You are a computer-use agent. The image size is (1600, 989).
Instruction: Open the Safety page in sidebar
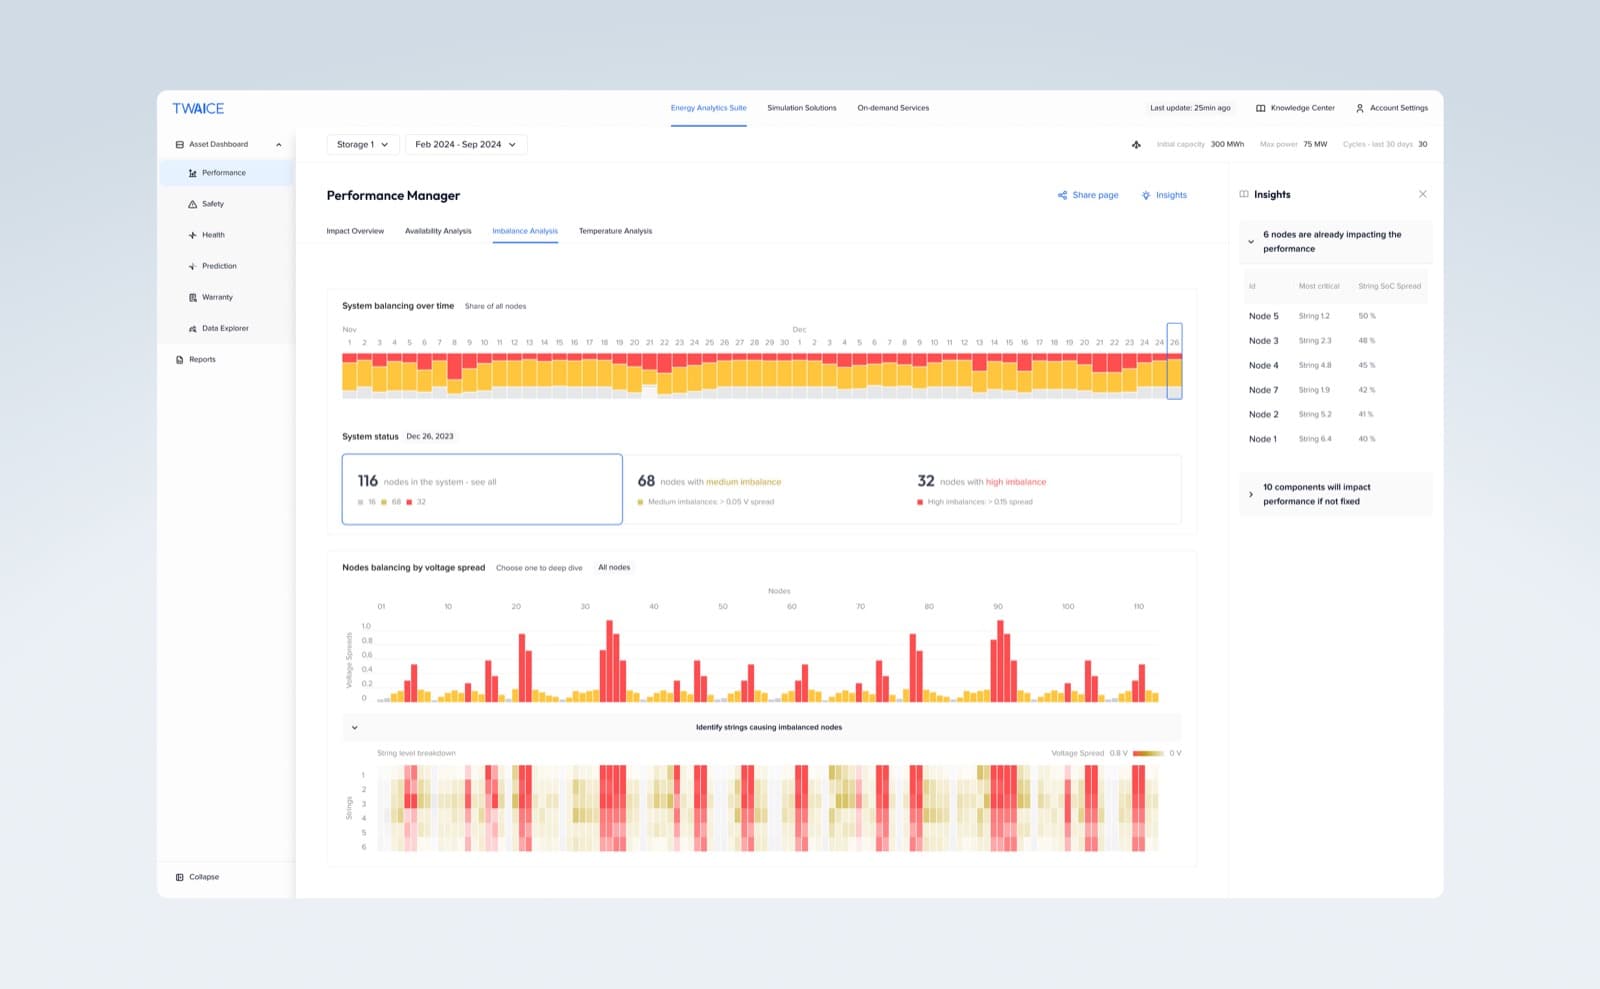tap(226, 204)
